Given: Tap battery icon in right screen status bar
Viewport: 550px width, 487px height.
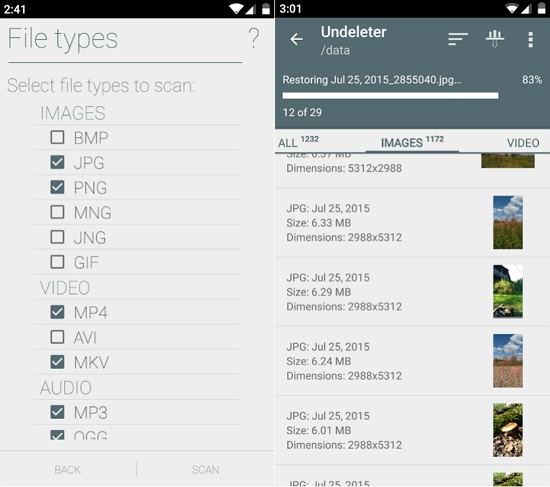Looking at the screenshot, I should click(x=542, y=9).
